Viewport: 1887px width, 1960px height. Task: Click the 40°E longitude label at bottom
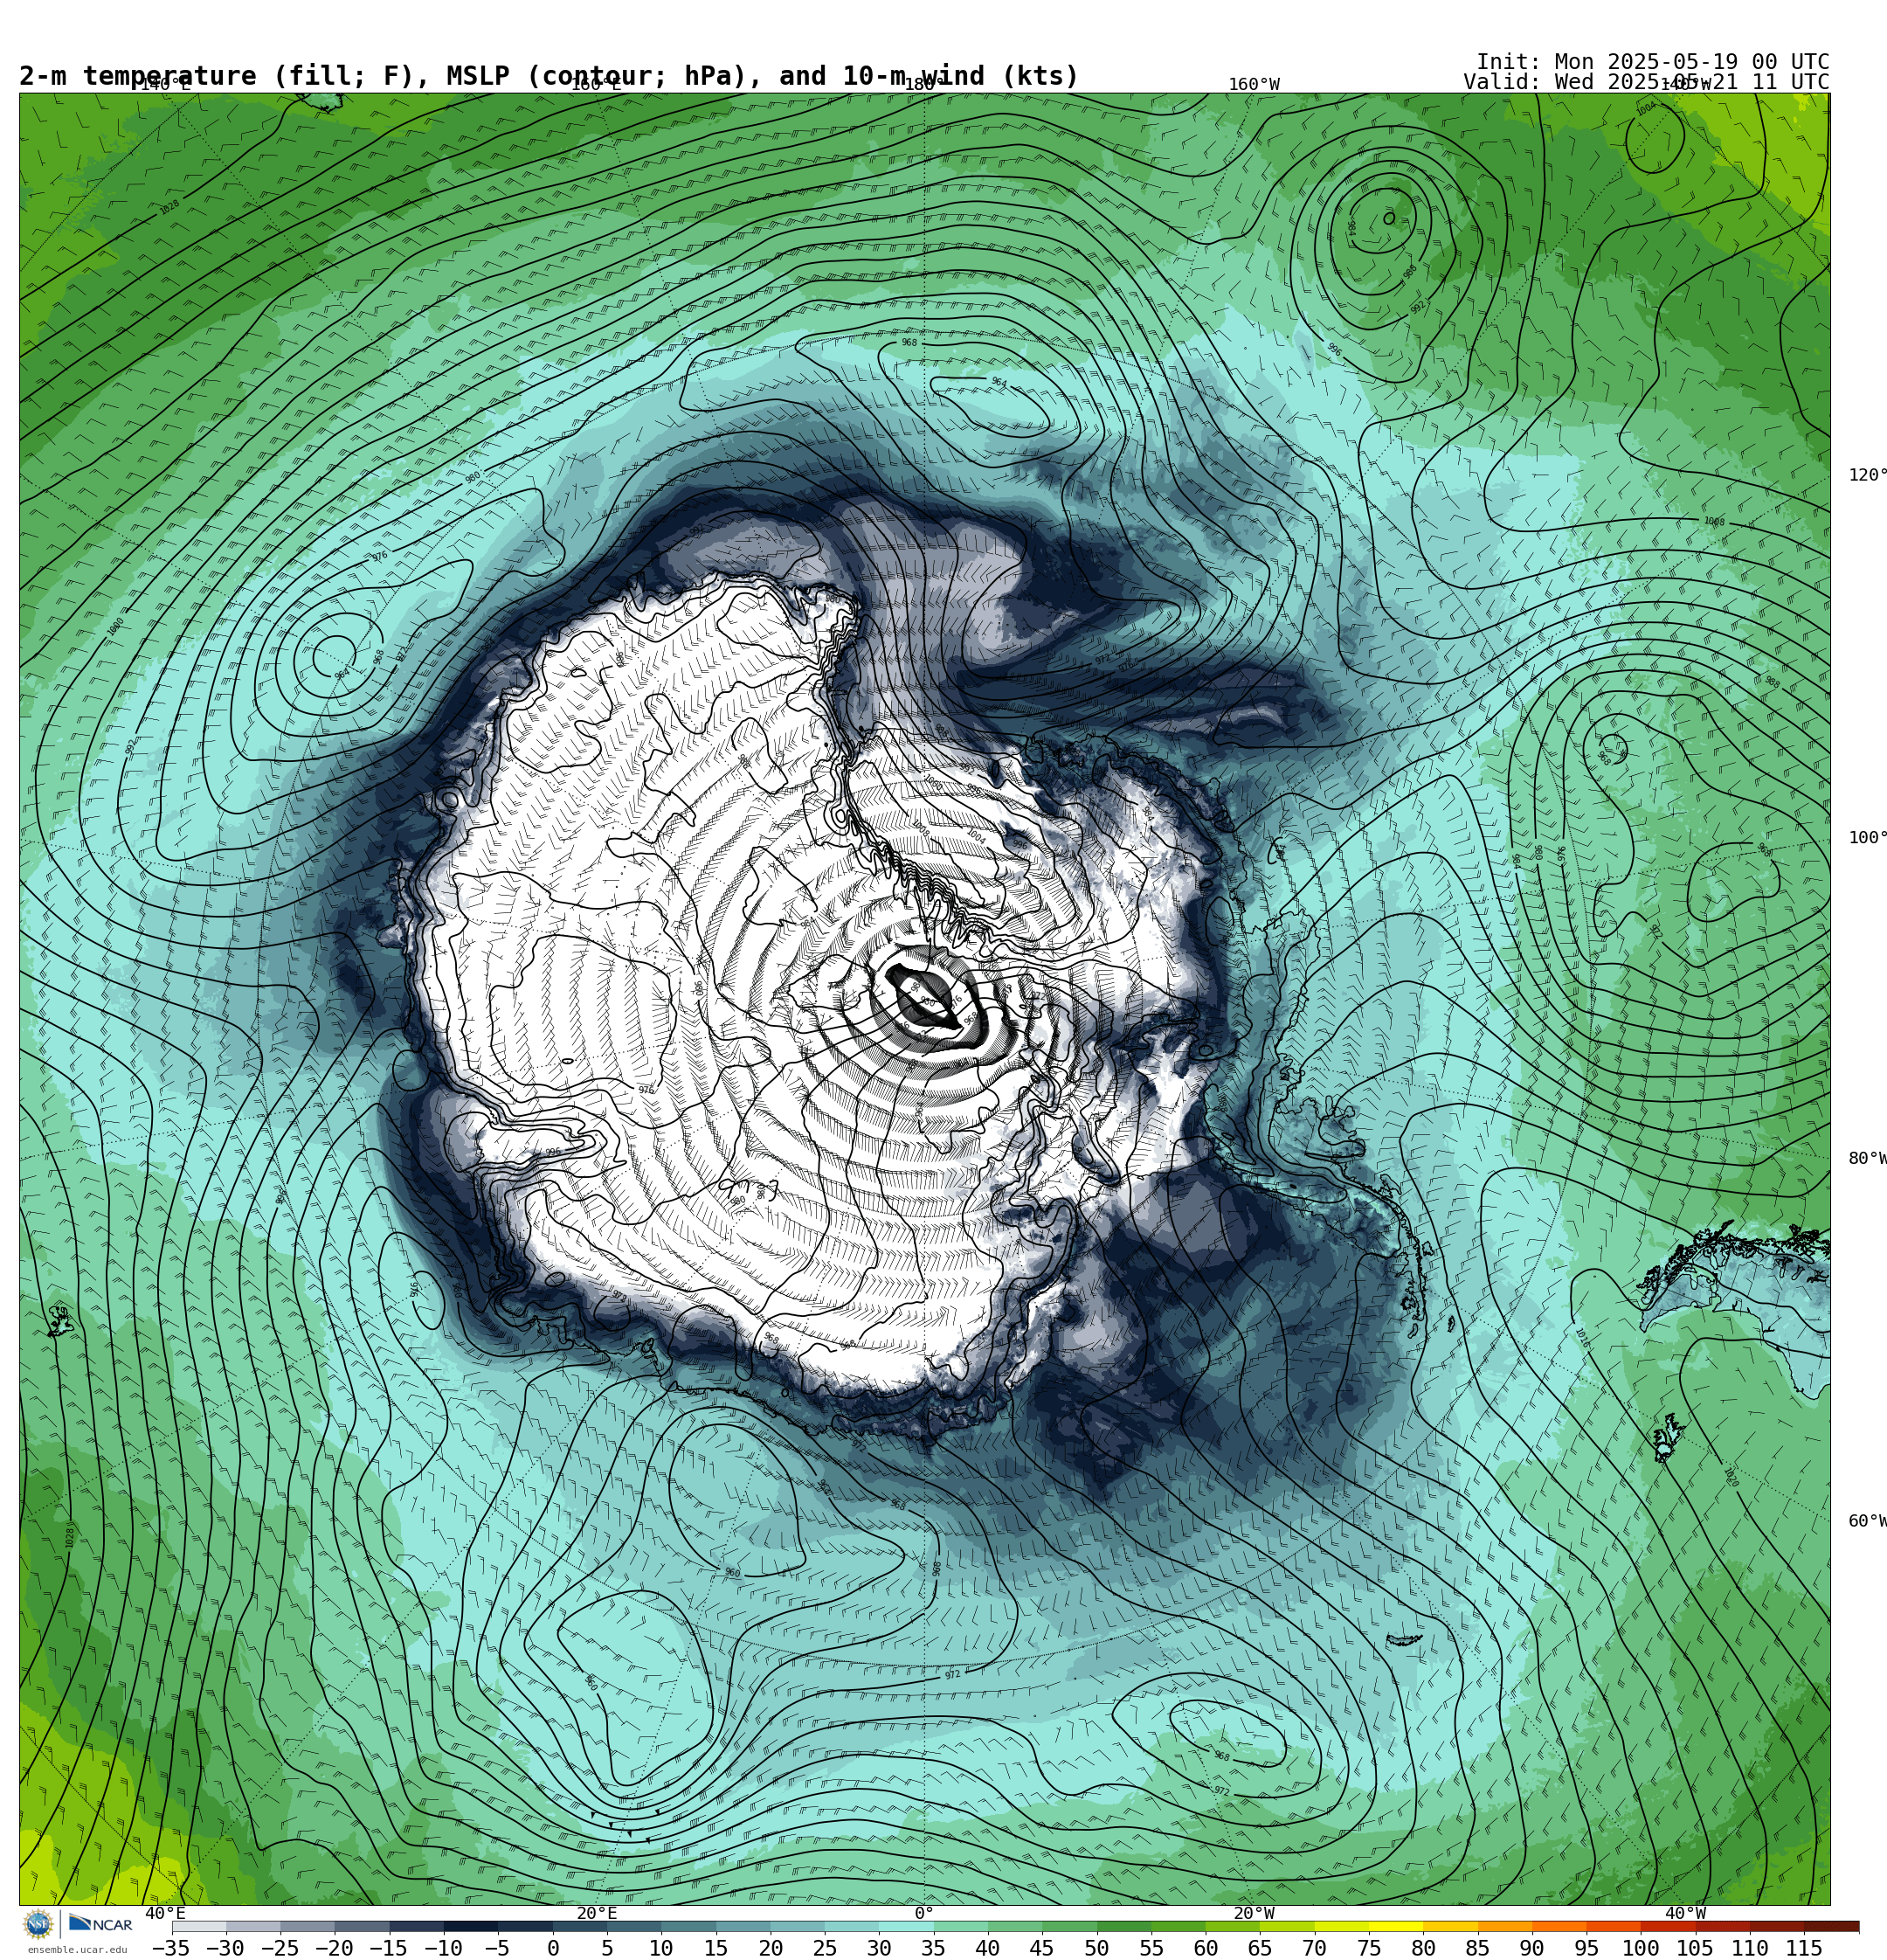[x=165, y=1913]
